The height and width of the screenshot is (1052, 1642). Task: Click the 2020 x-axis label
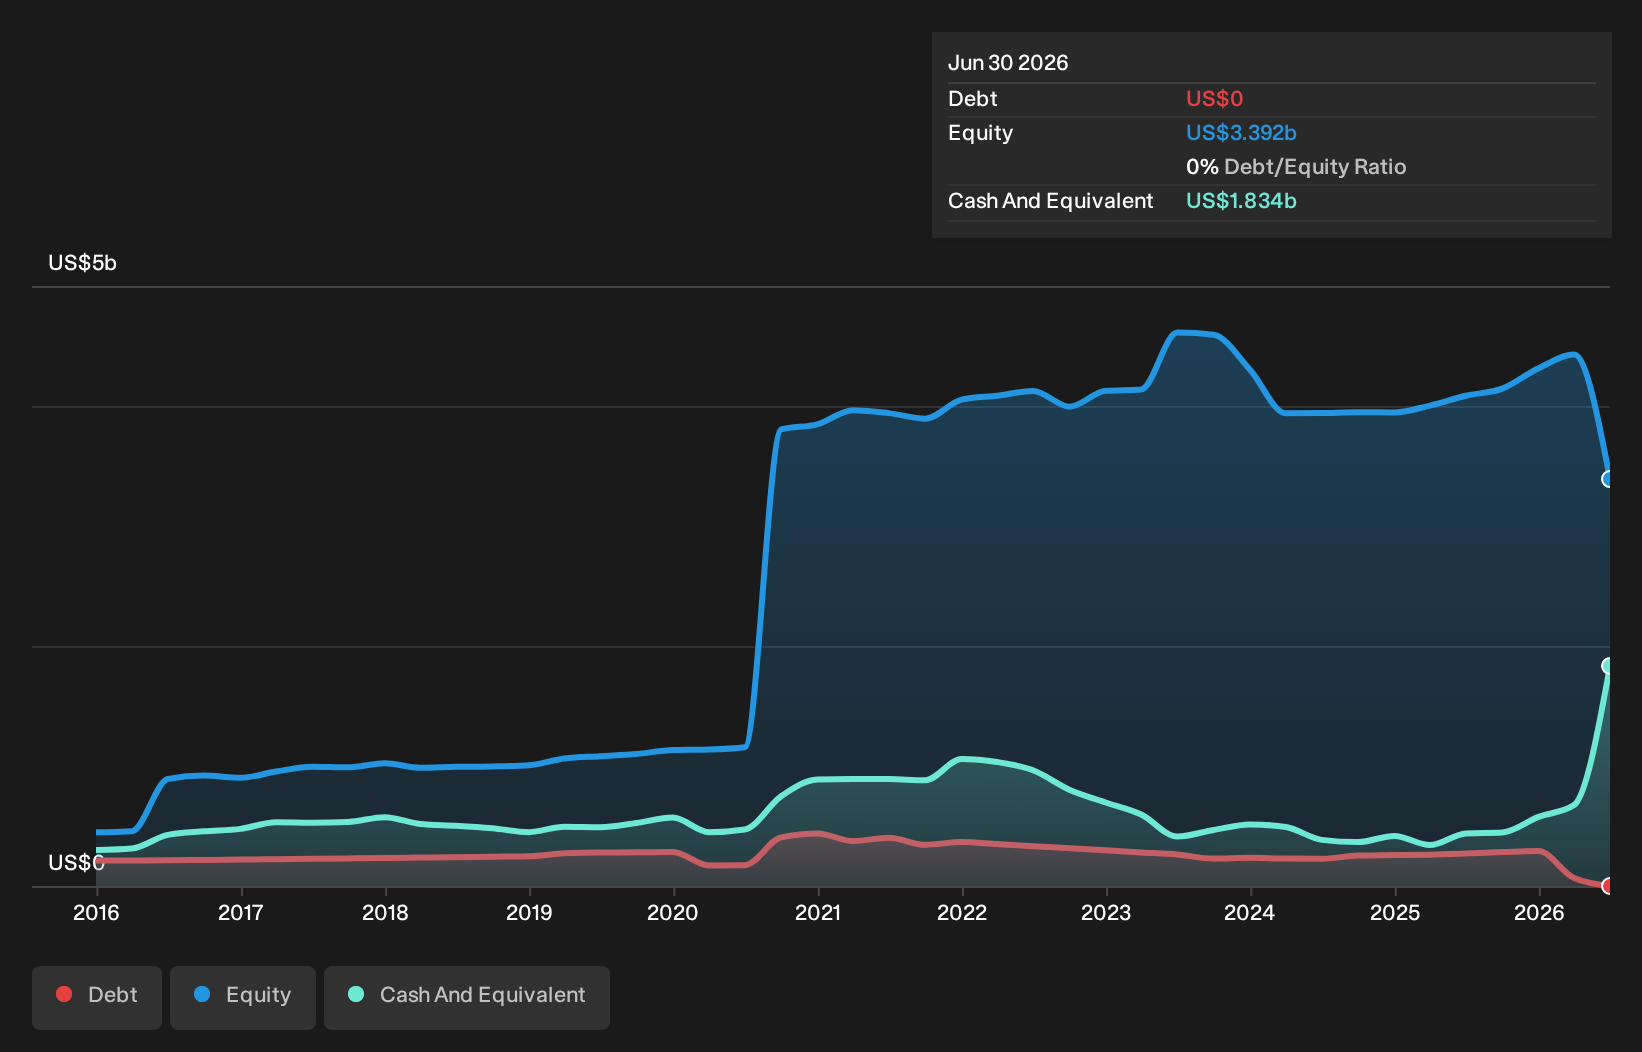673,912
